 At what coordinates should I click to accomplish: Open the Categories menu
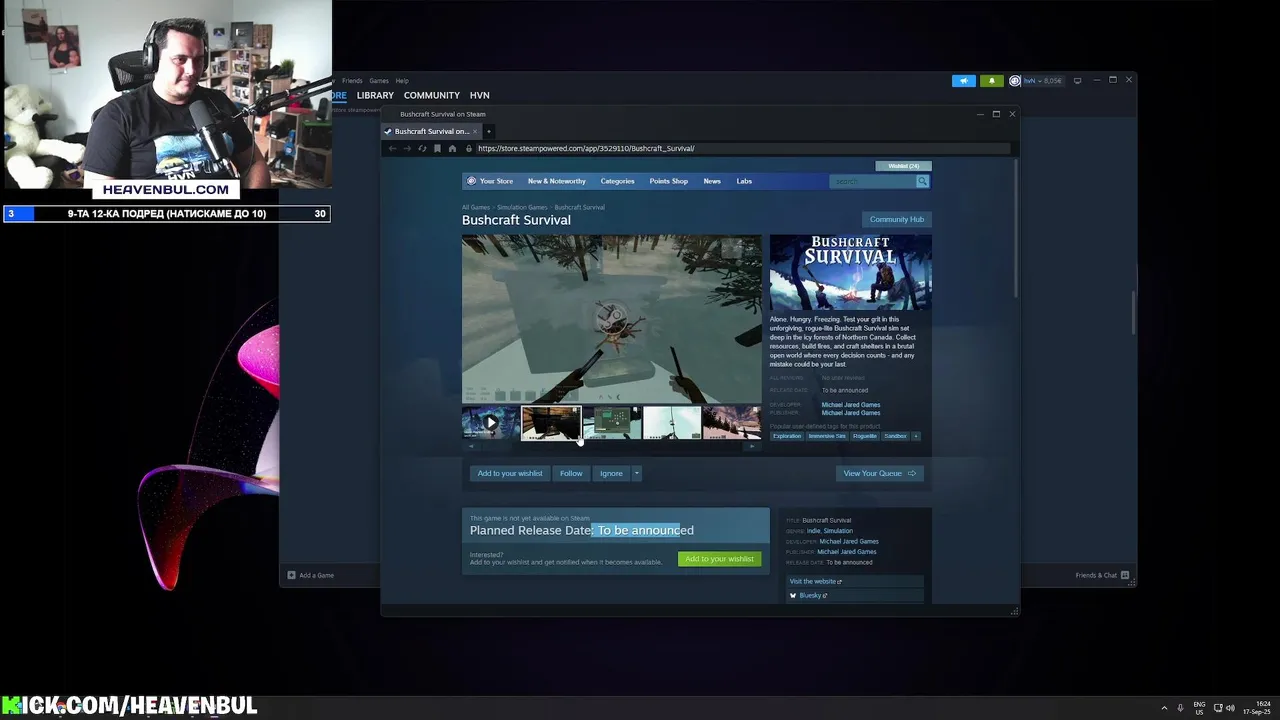pos(617,181)
